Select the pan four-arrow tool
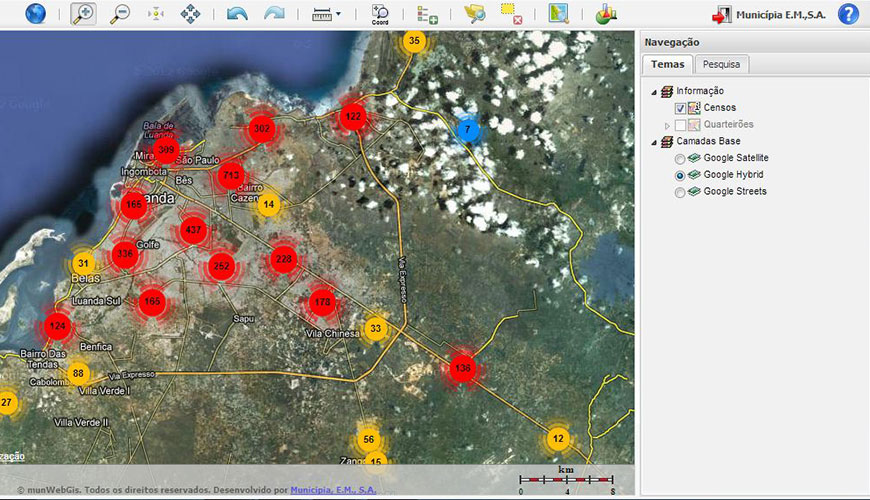This screenshot has width=870, height=500. pos(190,14)
